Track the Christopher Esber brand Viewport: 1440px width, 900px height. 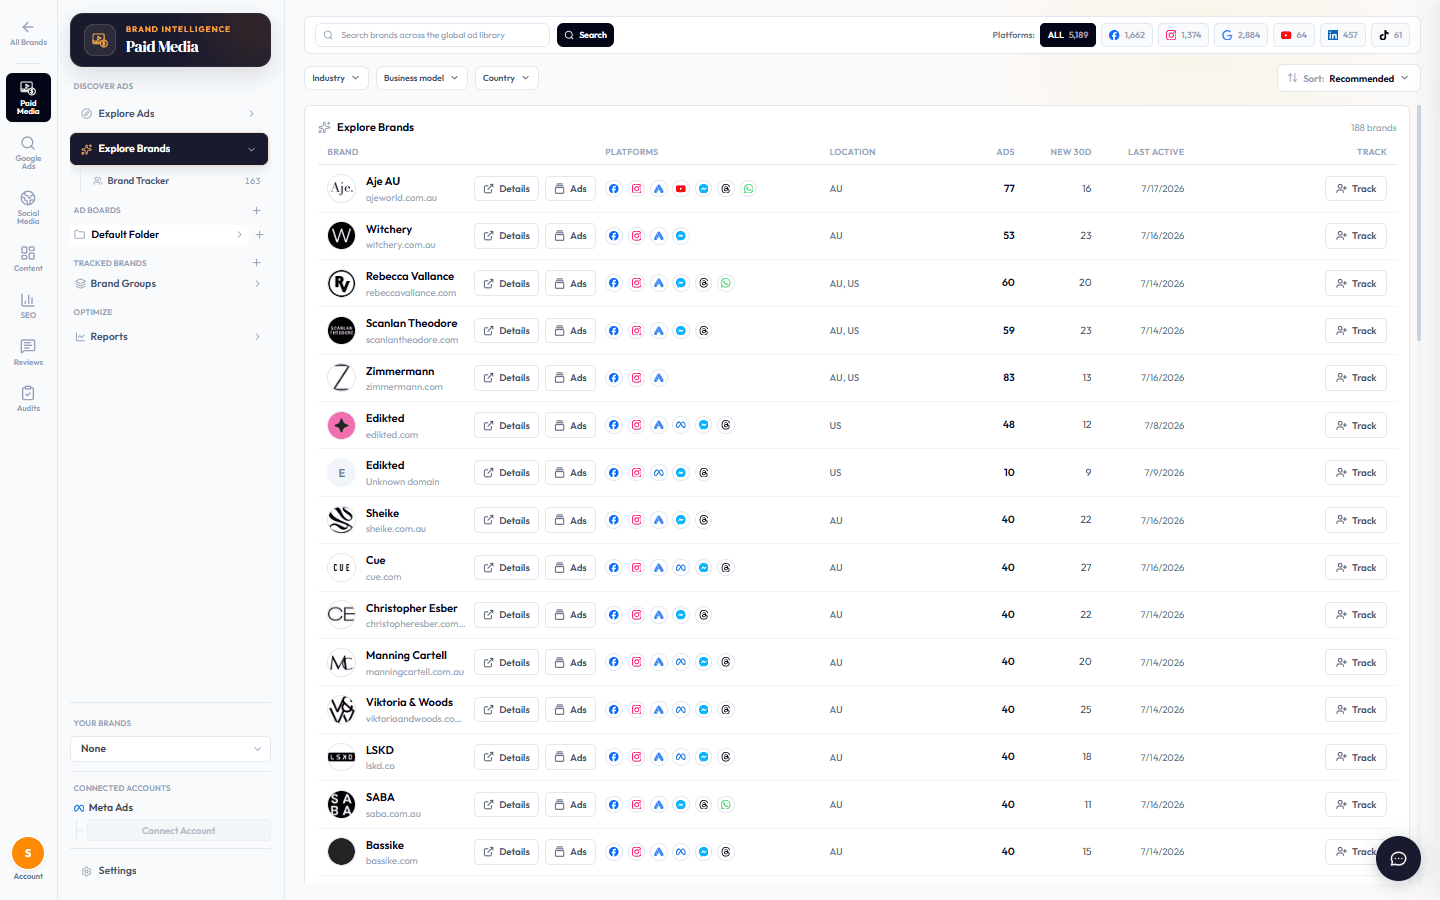tap(1356, 615)
